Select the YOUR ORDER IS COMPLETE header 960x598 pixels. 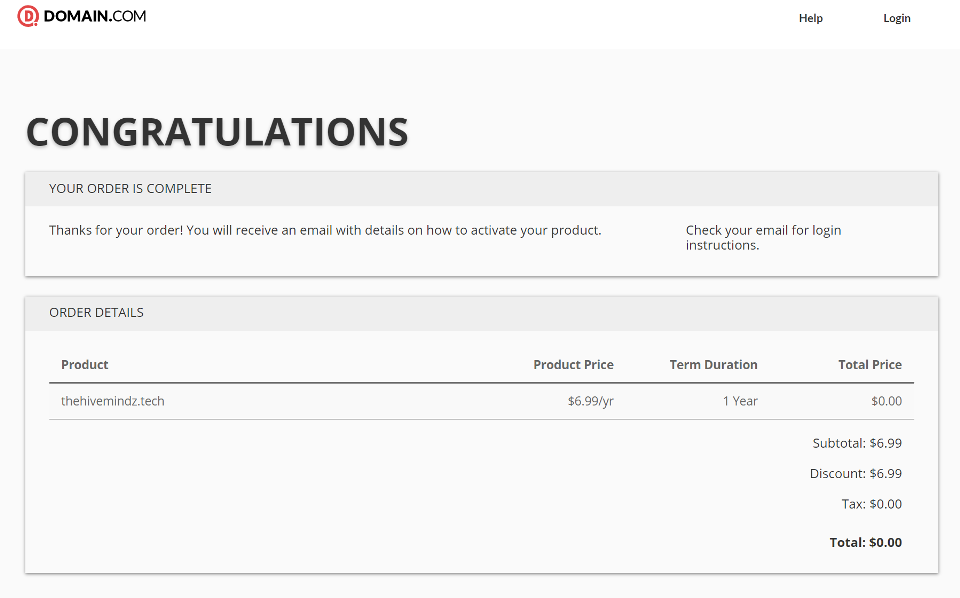pyautogui.click(x=130, y=189)
